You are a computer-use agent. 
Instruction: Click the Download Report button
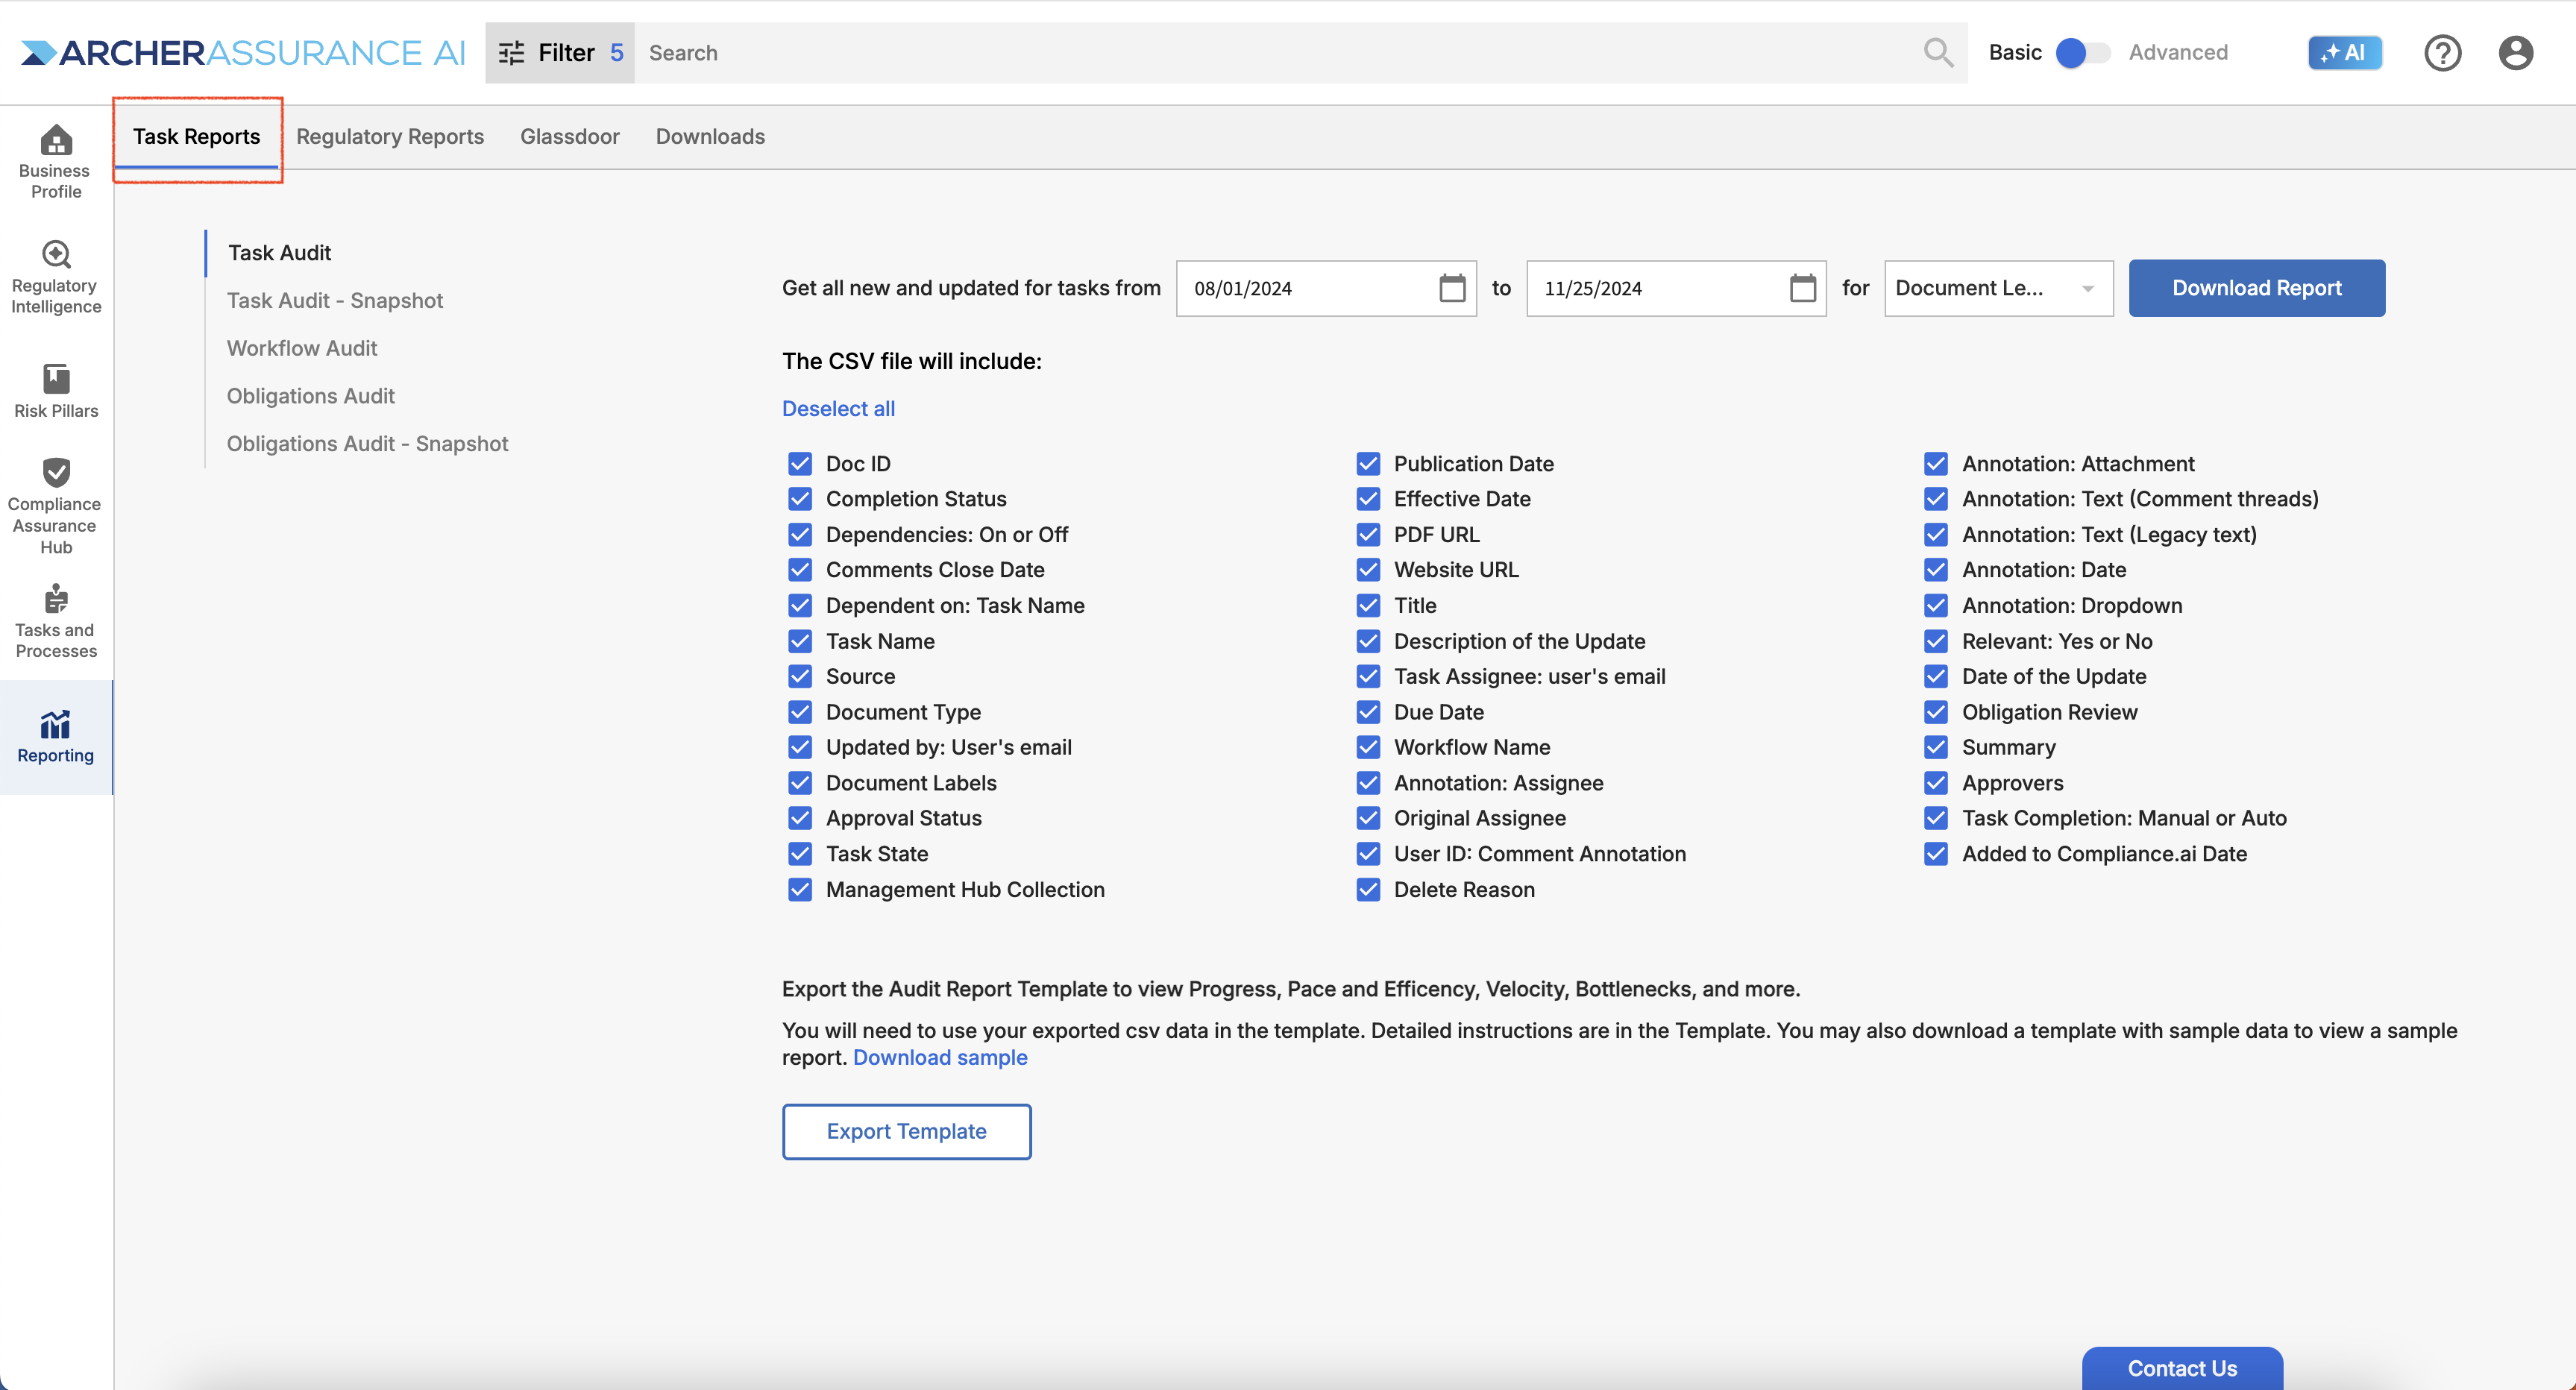click(2256, 288)
